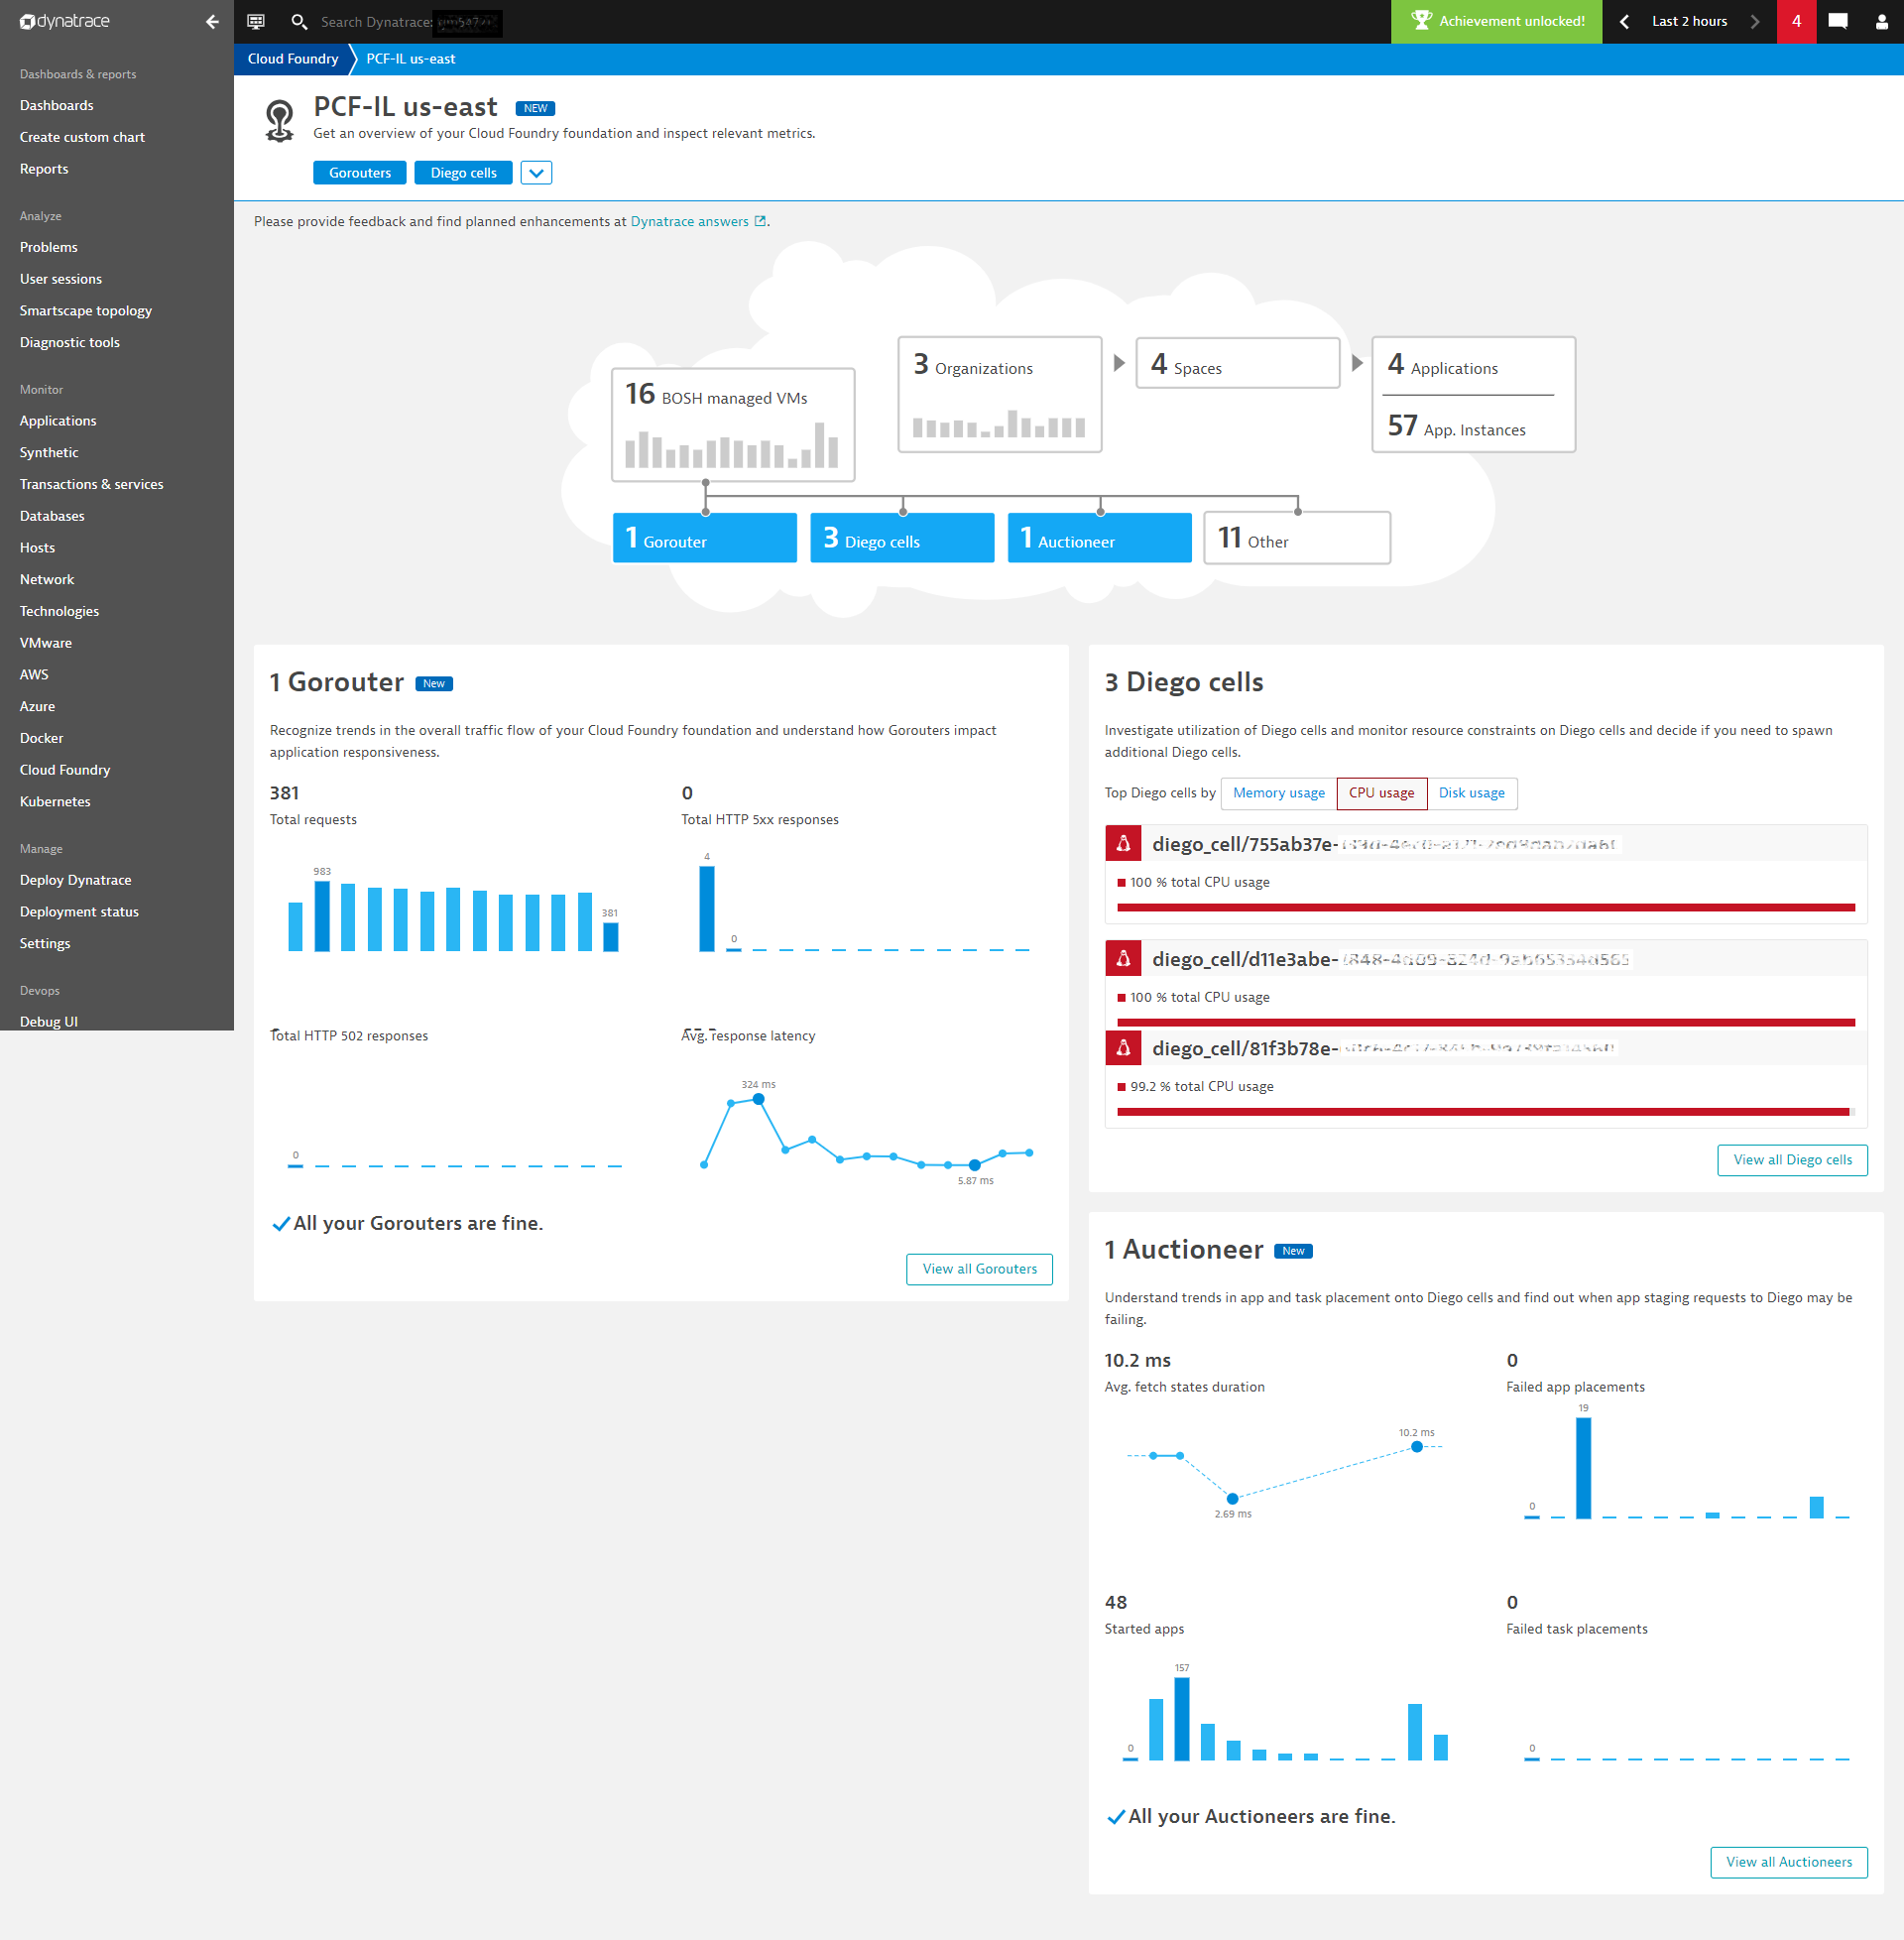Viewport: 1904px width, 1940px height.
Task: Click arrow between Spaces and Applications
Action: pos(1357,363)
